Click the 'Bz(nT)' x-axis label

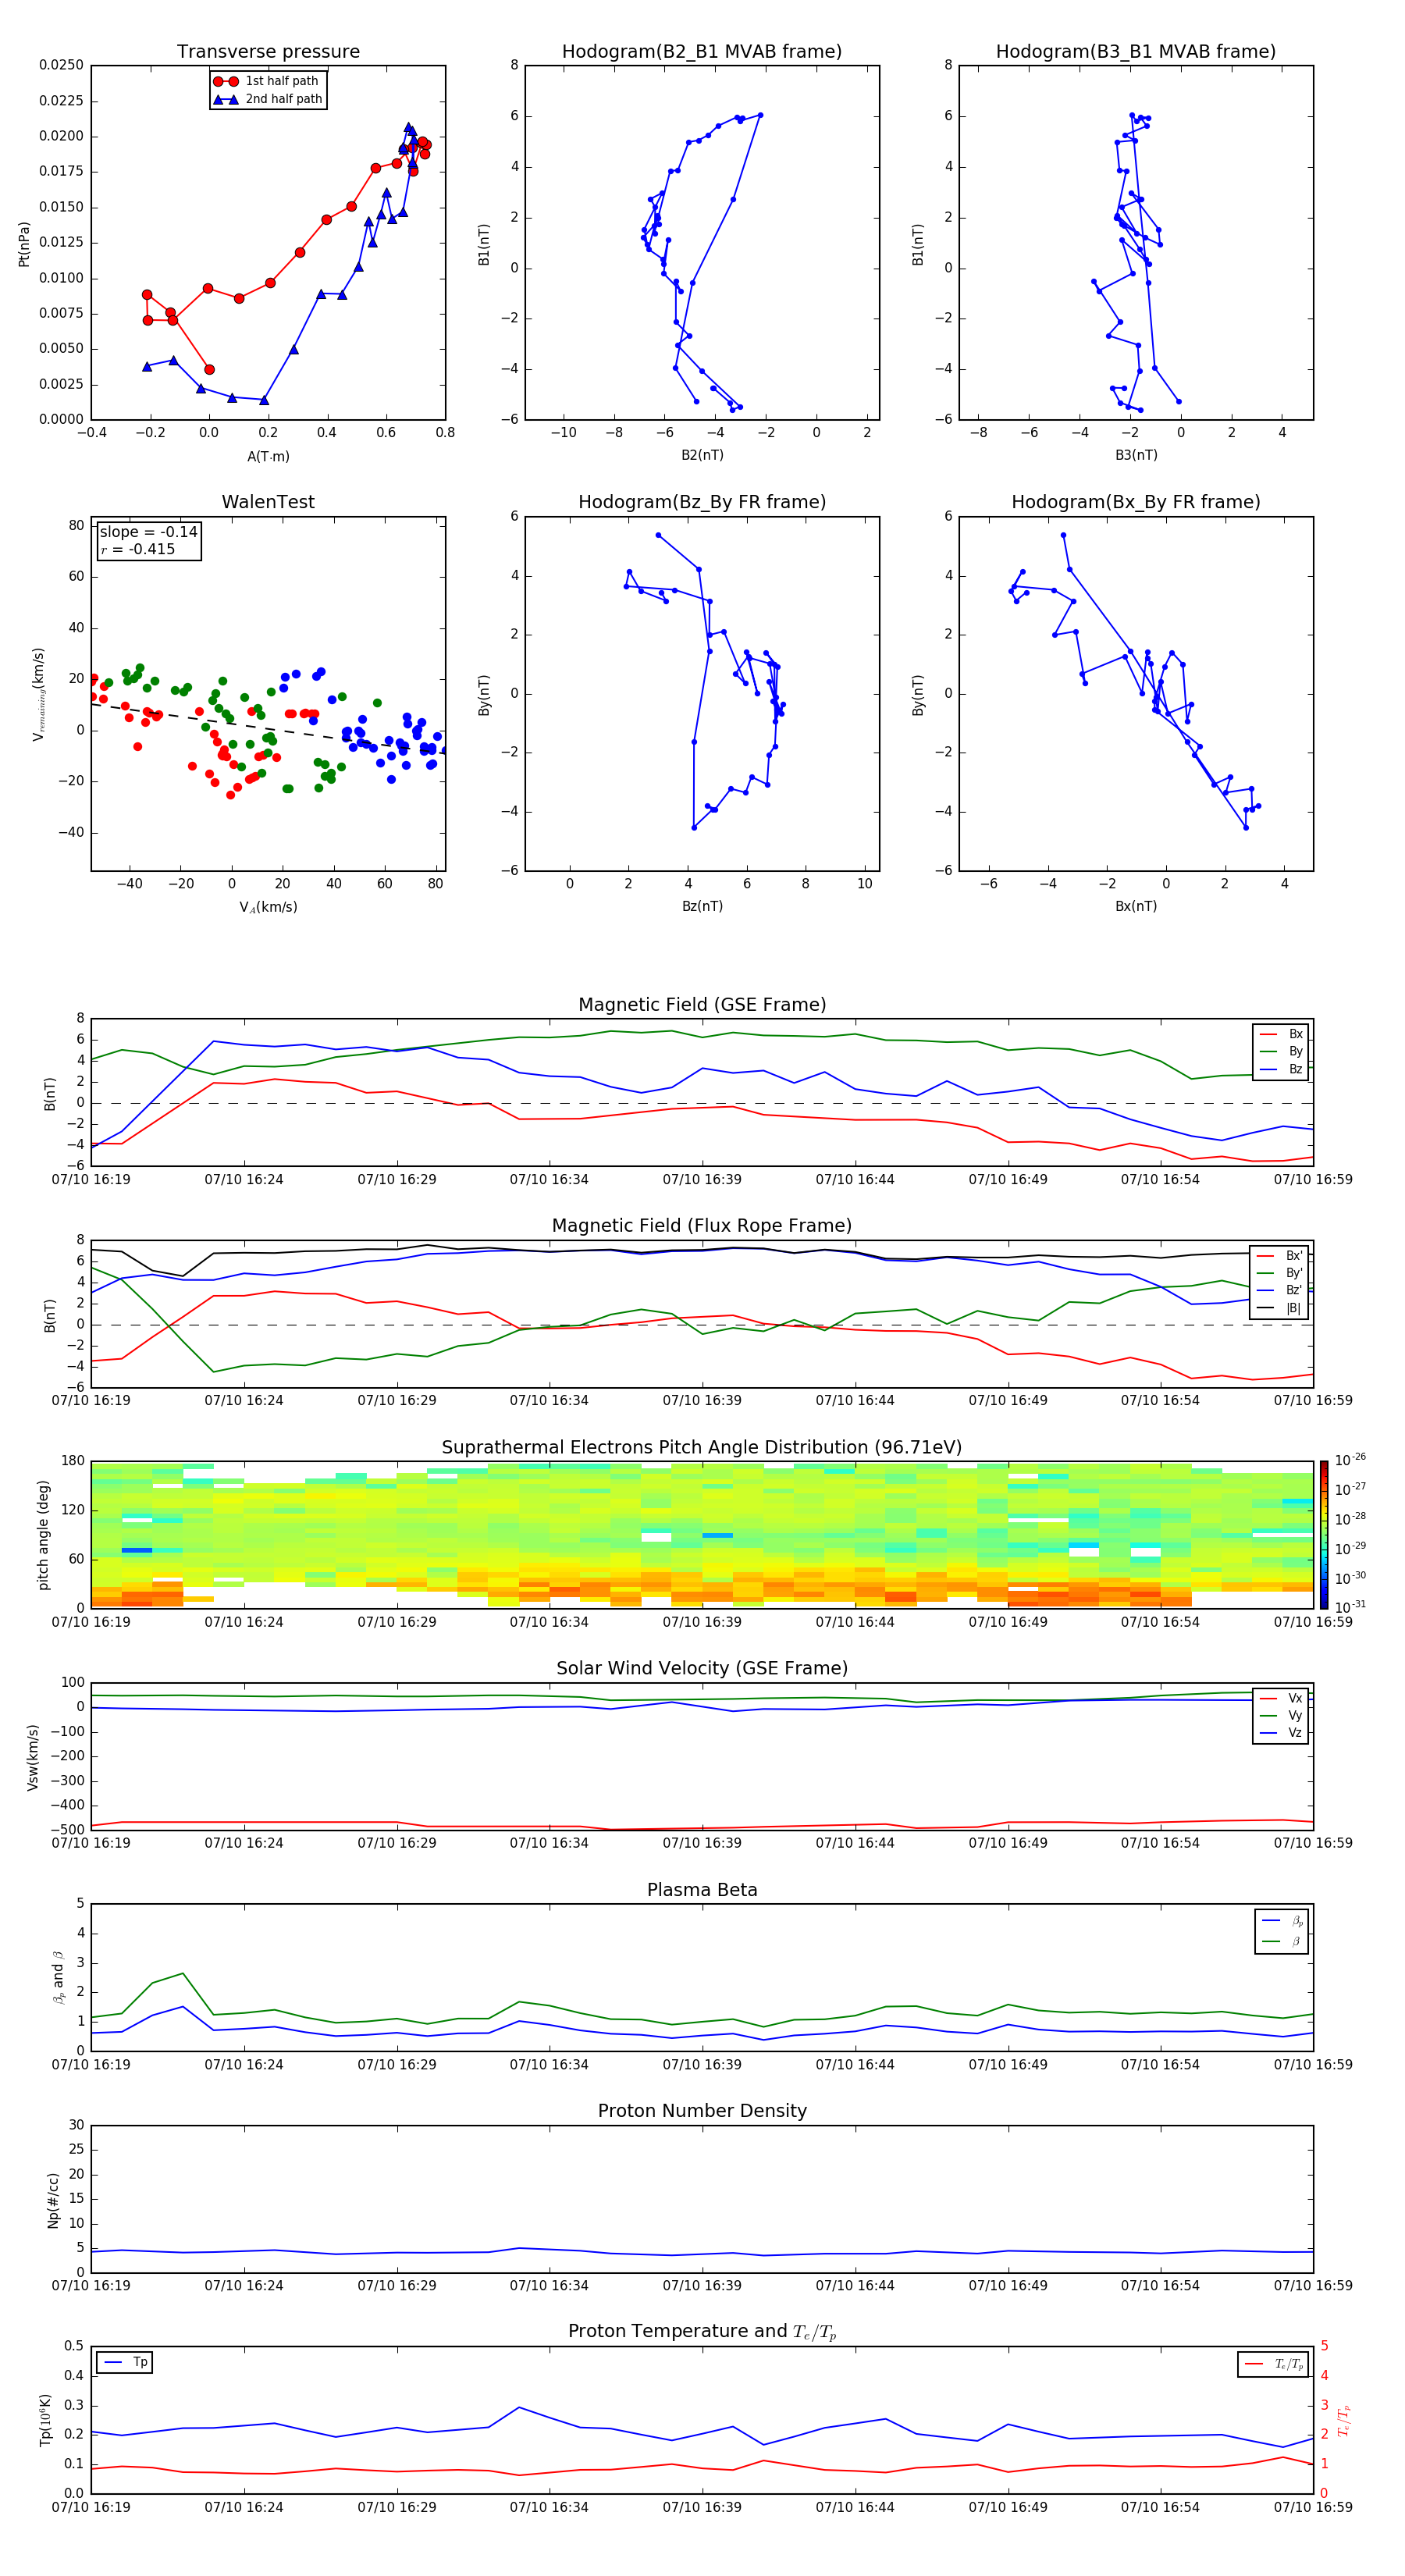[x=702, y=906]
